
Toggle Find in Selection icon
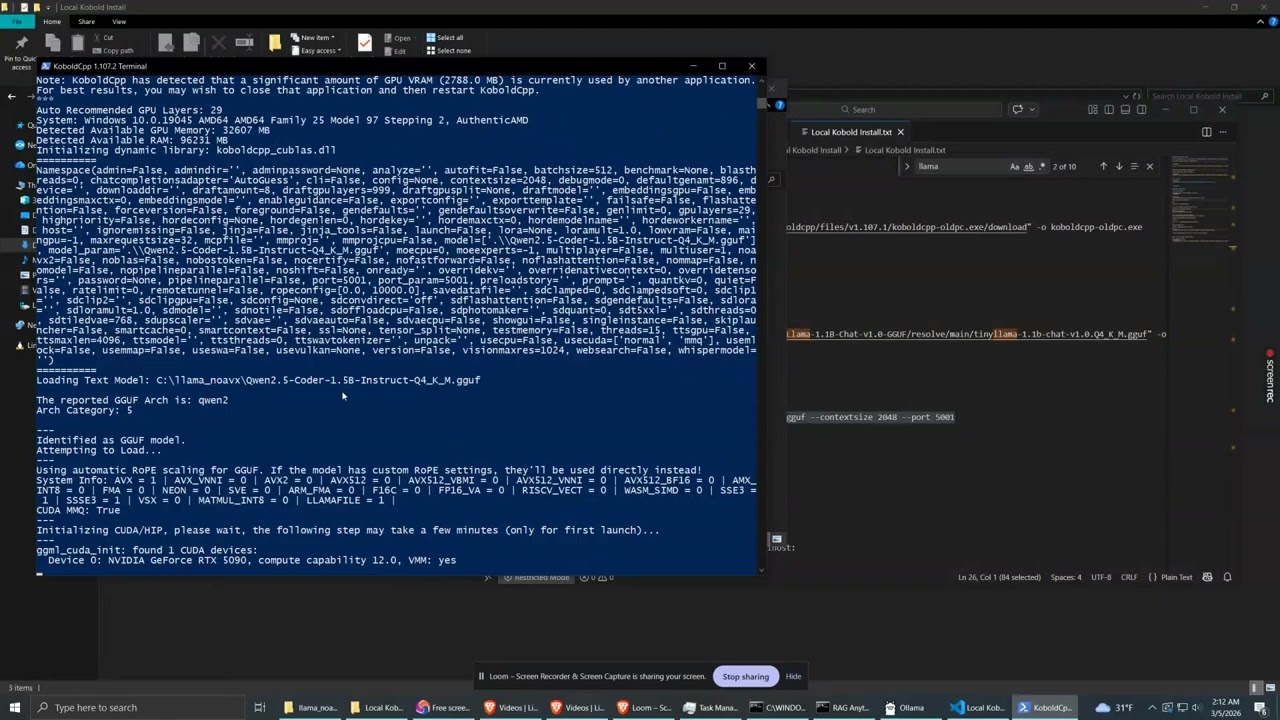tap(1134, 166)
